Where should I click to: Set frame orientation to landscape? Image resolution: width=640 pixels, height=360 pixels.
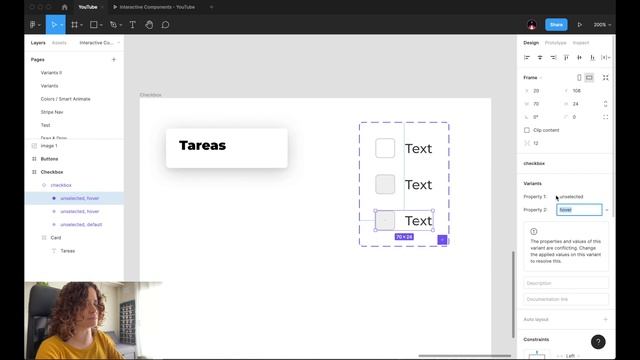tap(589, 78)
